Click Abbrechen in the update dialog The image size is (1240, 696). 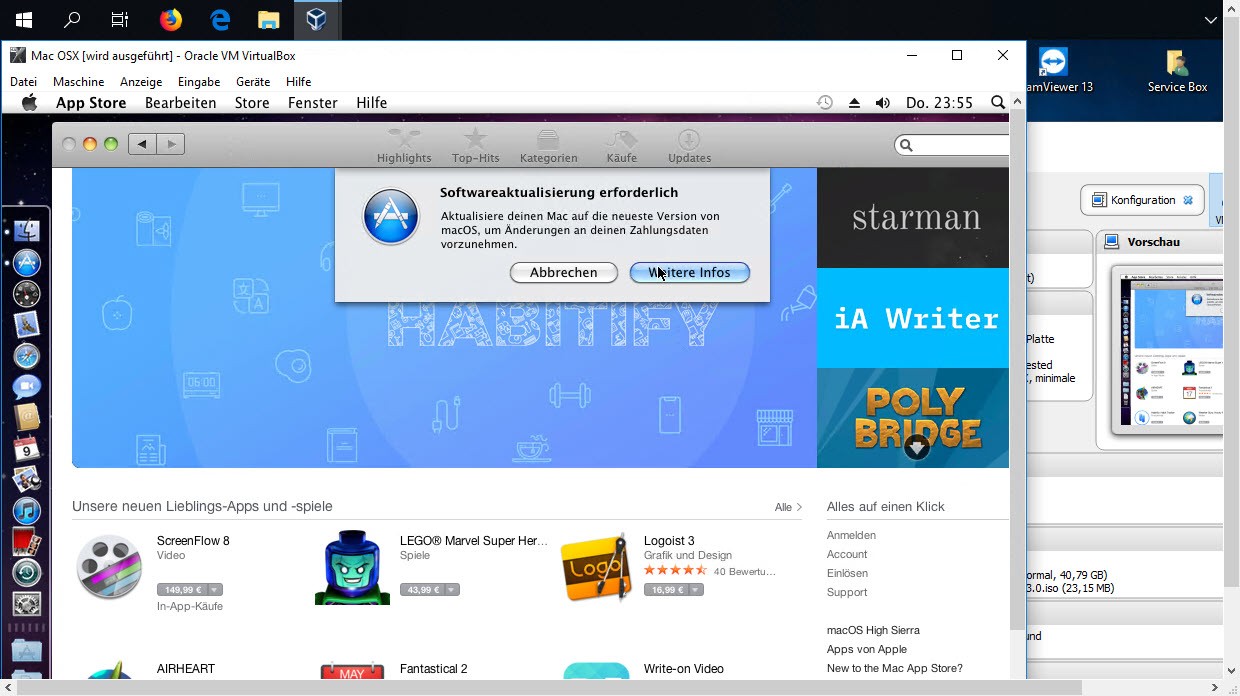click(564, 272)
